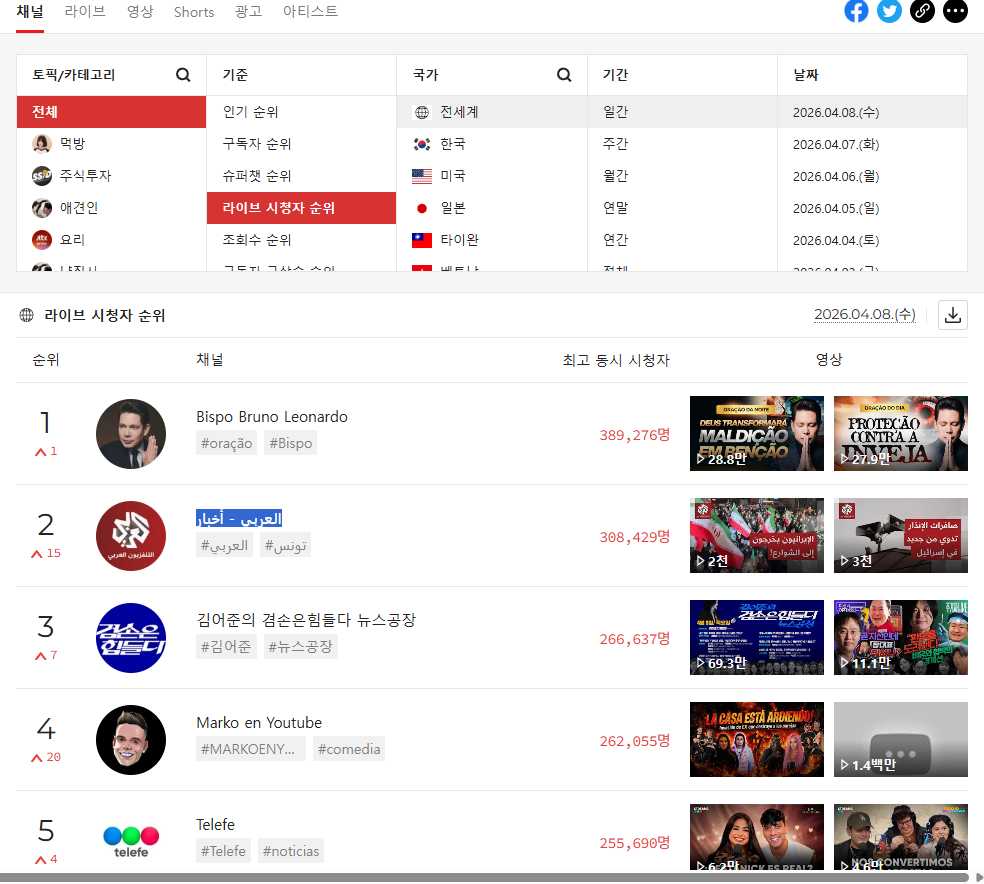Screen dimensions: 984x884
Task: Click the #Bispo tag
Action: (291, 443)
